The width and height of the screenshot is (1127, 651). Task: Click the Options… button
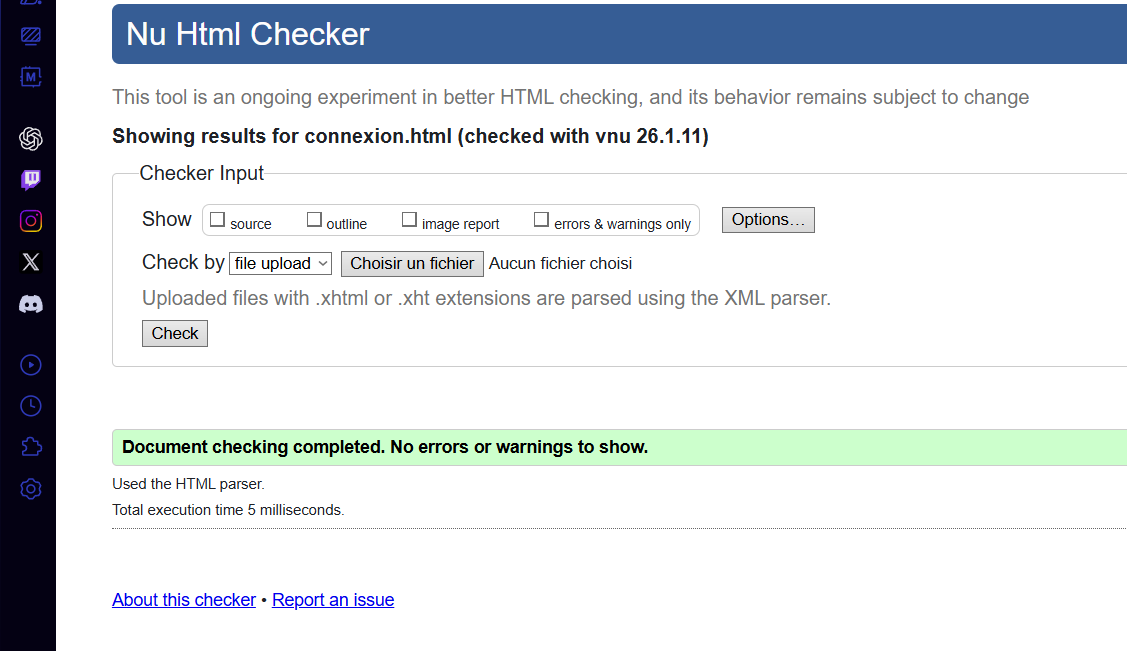coord(768,220)
